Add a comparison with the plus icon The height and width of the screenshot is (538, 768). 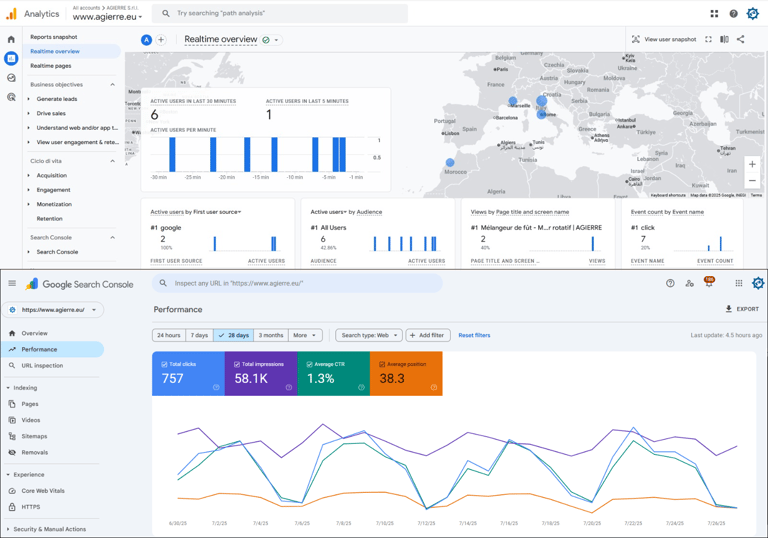(161, 40)
